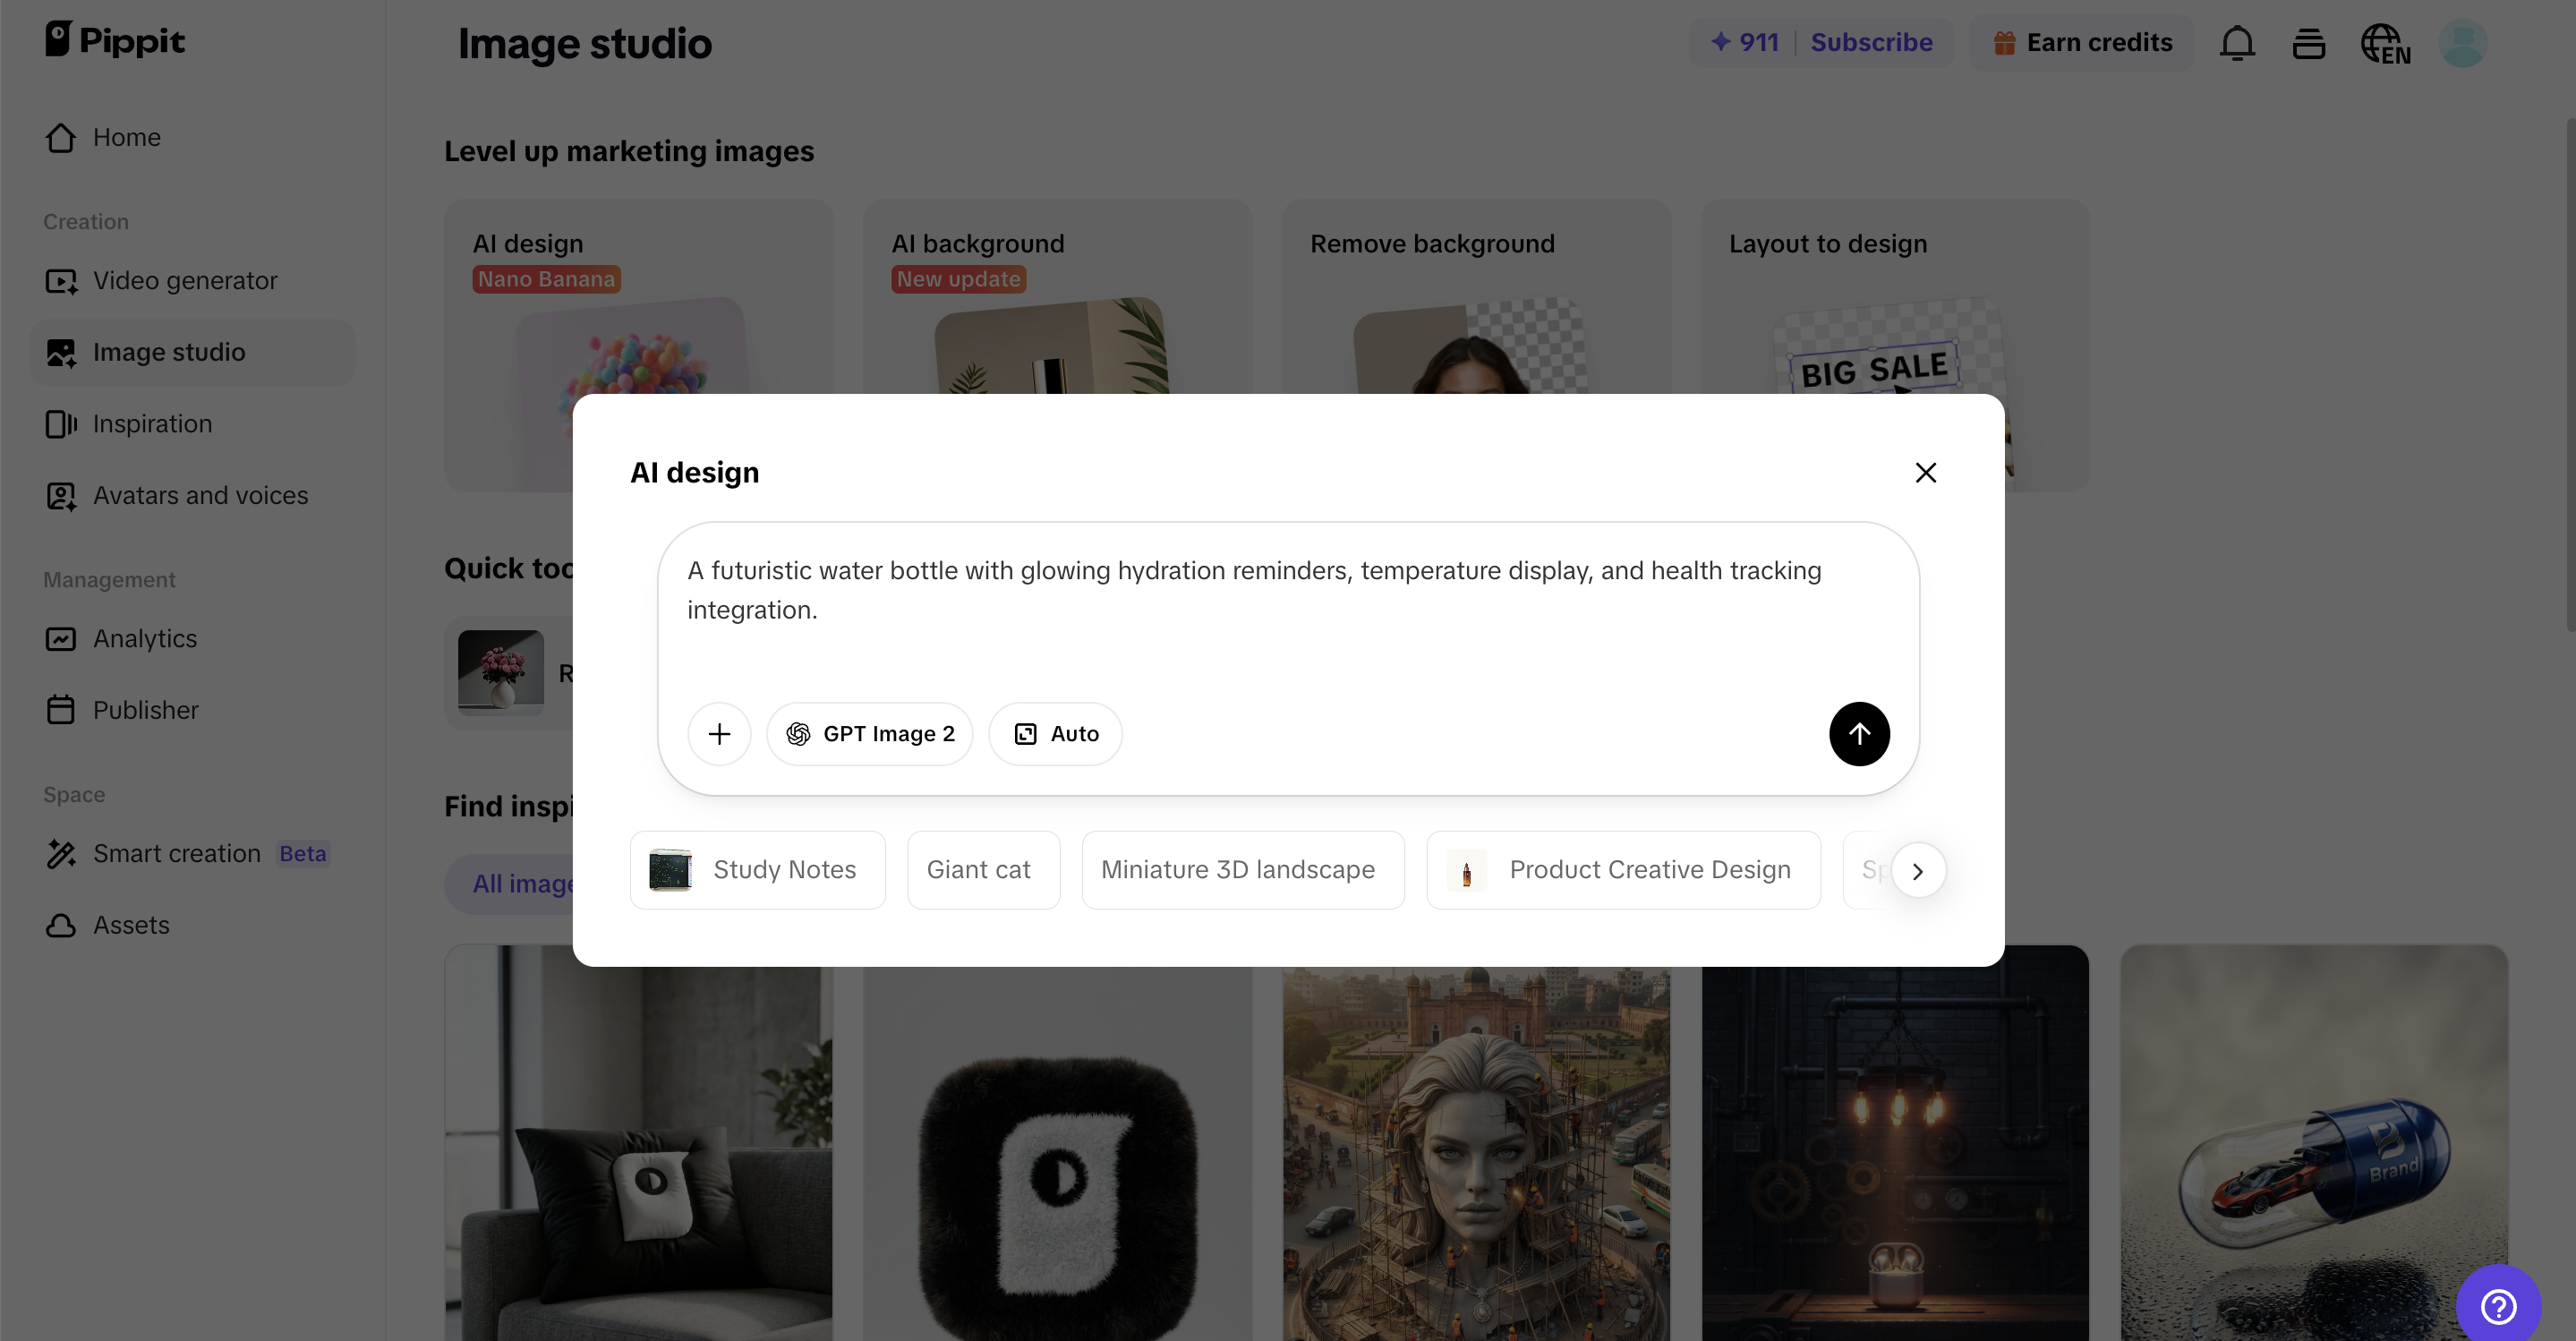Click the 911 credits counter
The height and width of the screenshot is (1341, 2576).
tap(1745, 42)
